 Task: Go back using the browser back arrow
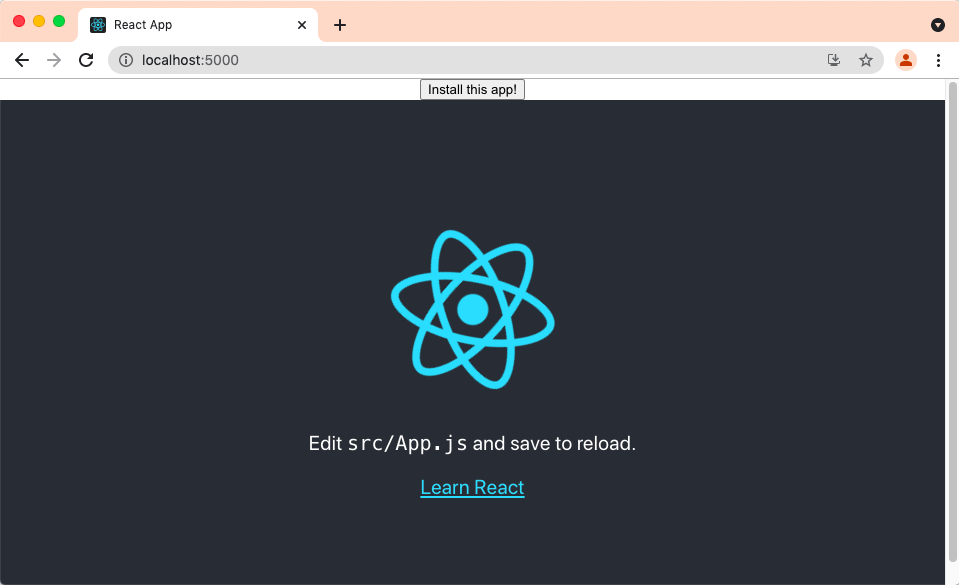coord(22,60)
